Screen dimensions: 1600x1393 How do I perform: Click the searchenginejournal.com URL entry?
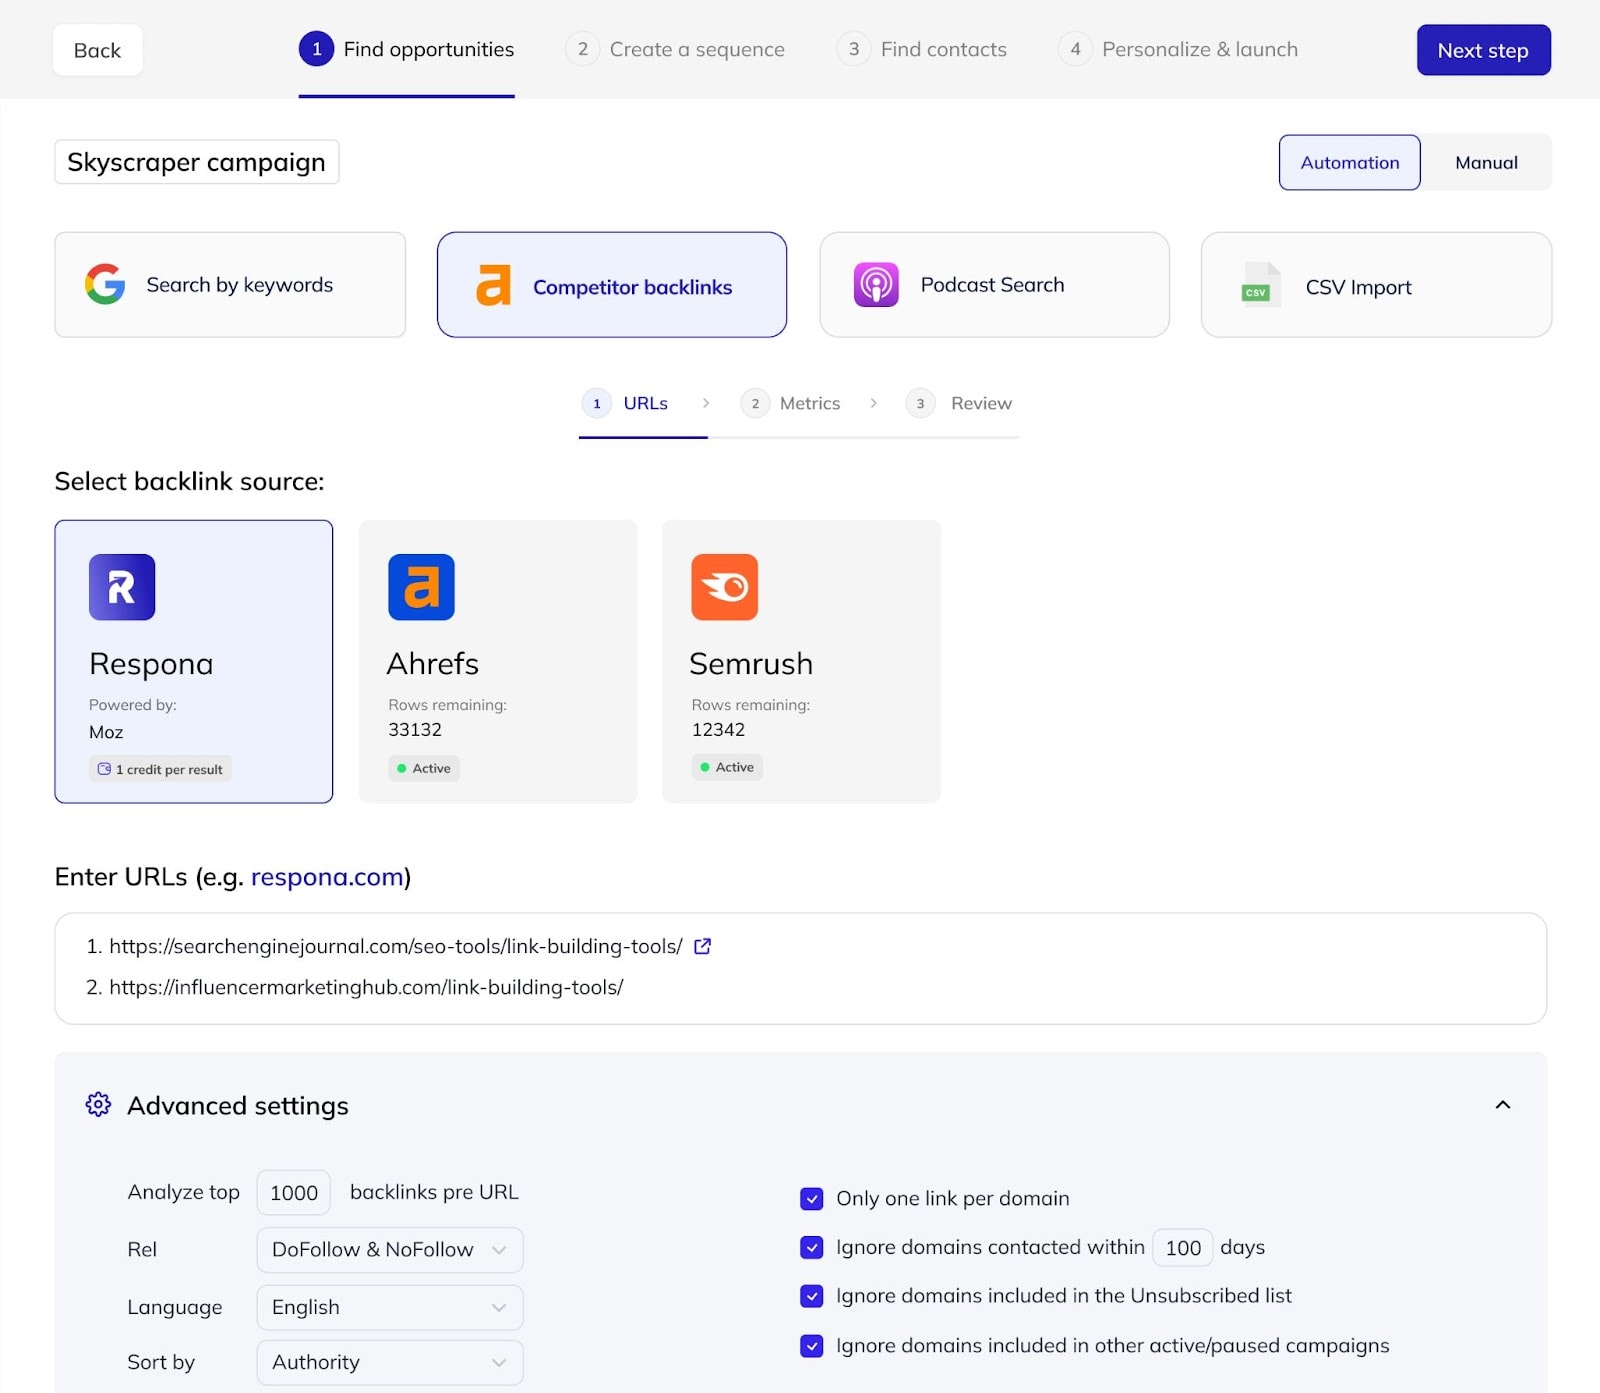(396, 946)
